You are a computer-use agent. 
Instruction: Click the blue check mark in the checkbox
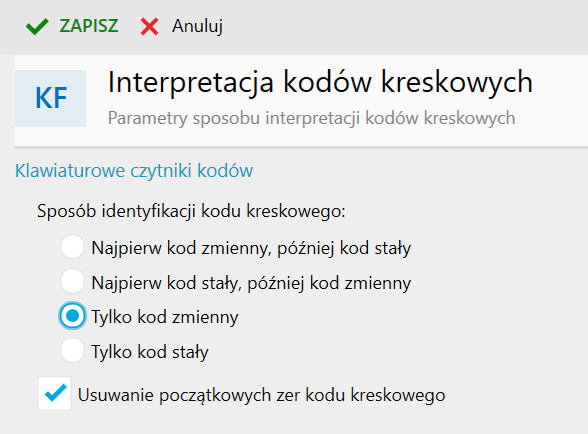(56, 393)
